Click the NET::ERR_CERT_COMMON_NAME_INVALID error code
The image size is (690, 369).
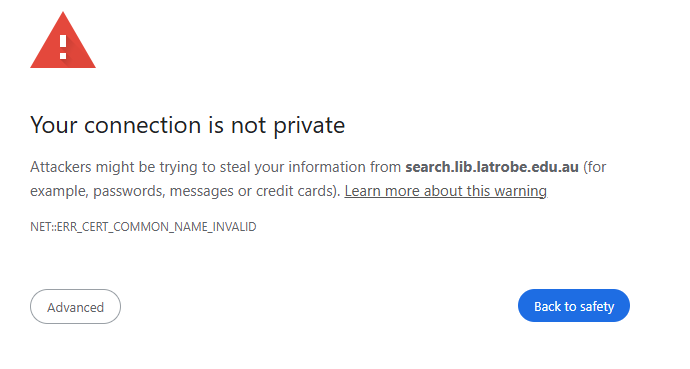(143, 227)
